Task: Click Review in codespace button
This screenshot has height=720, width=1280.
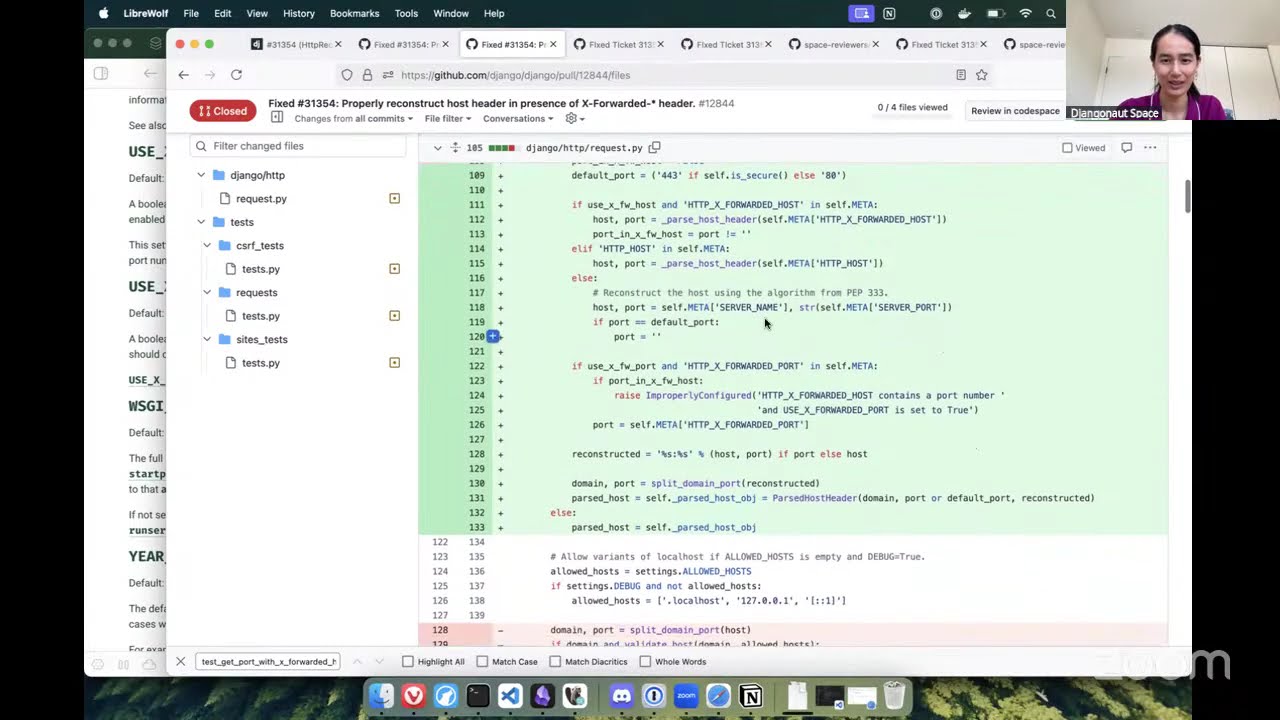Action: (1015, 111)
